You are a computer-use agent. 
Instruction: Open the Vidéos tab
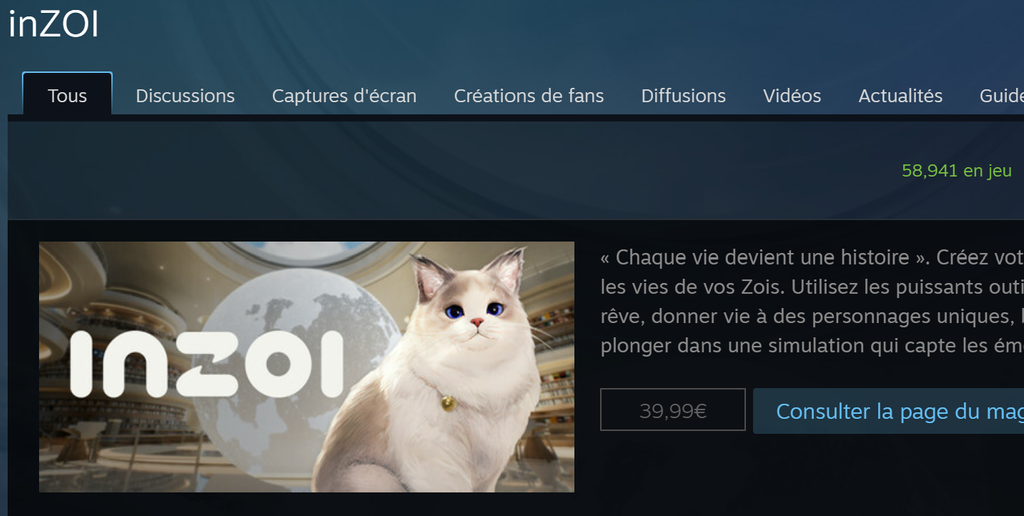coord(792,95)
